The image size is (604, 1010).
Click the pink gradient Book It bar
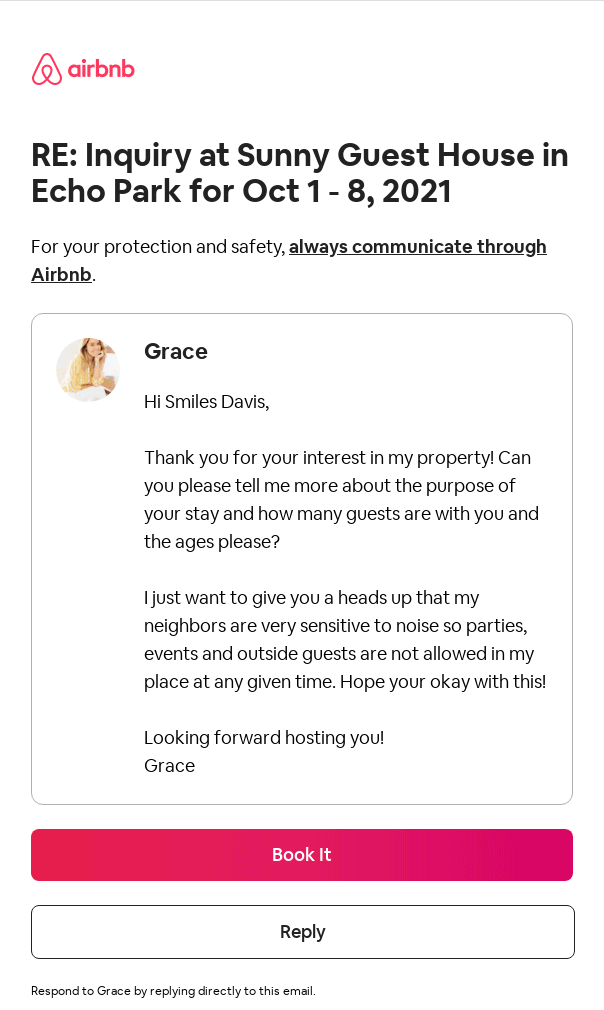(x=302, y=855)
